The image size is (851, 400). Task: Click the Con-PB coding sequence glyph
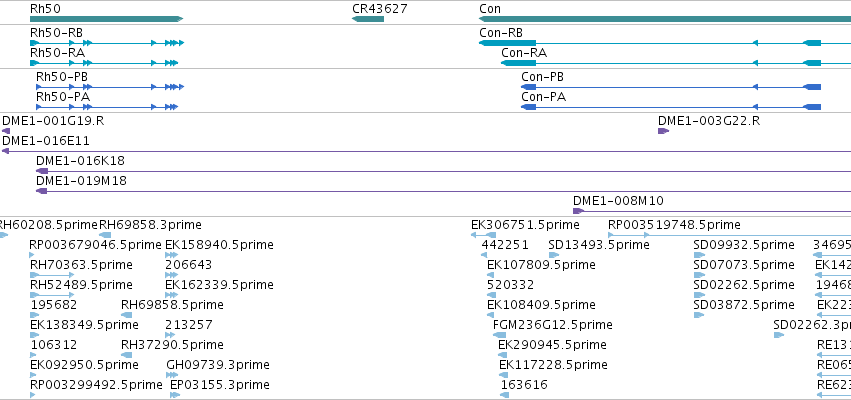[671, 87]
